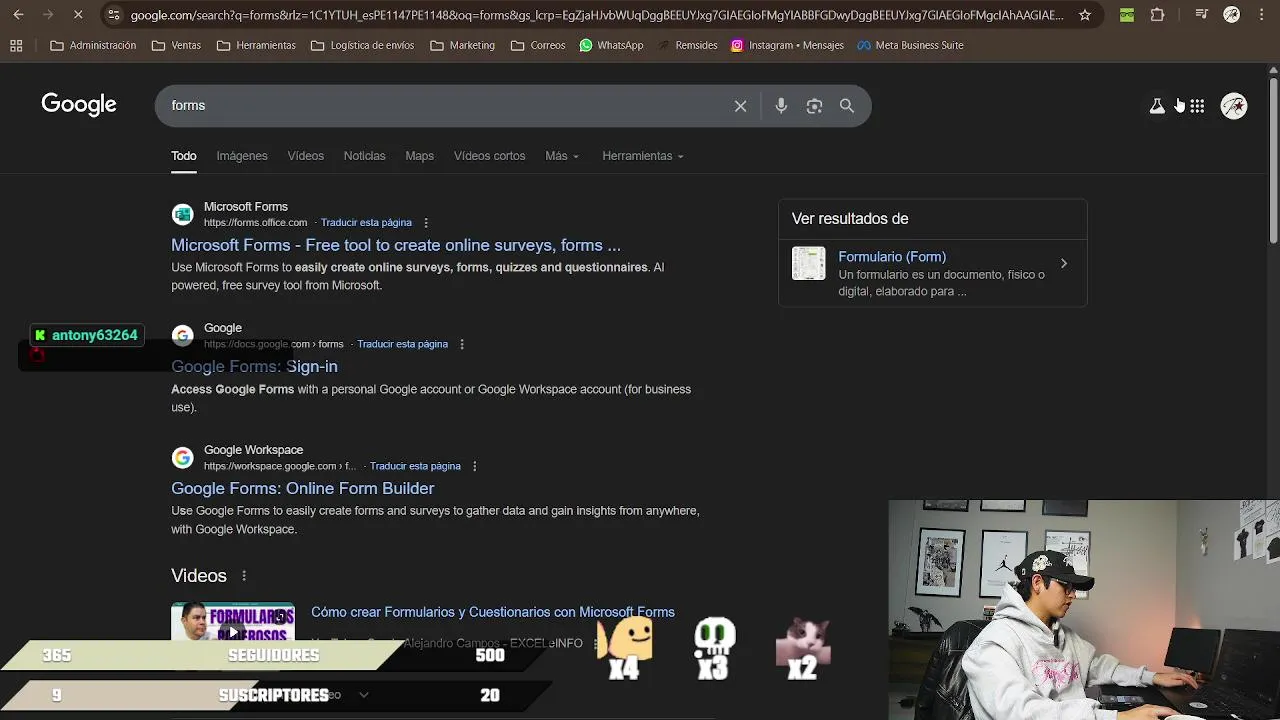Open the Microsoft Forms - Free tool result

[396, 245]
